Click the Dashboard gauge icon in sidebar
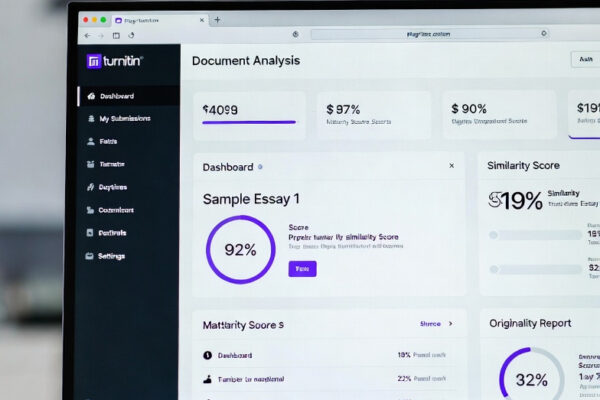 [x=92, y=97]
